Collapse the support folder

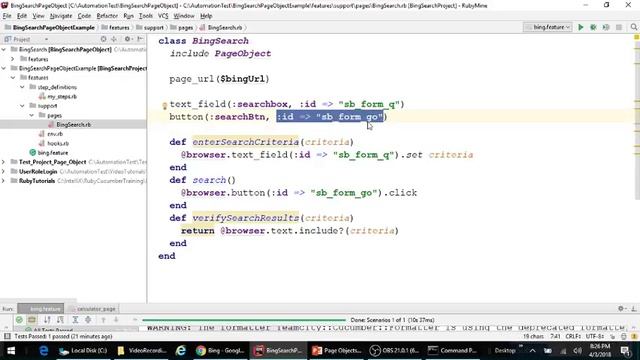click(x=22, y=106)
